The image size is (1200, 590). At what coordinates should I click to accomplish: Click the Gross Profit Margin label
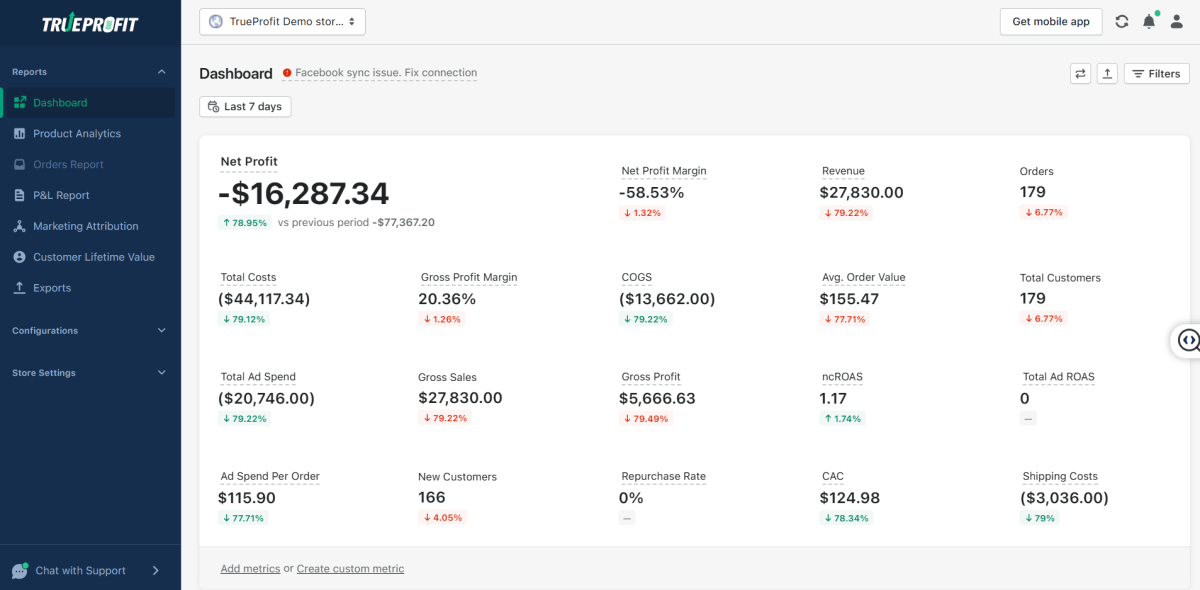point(469,277)
